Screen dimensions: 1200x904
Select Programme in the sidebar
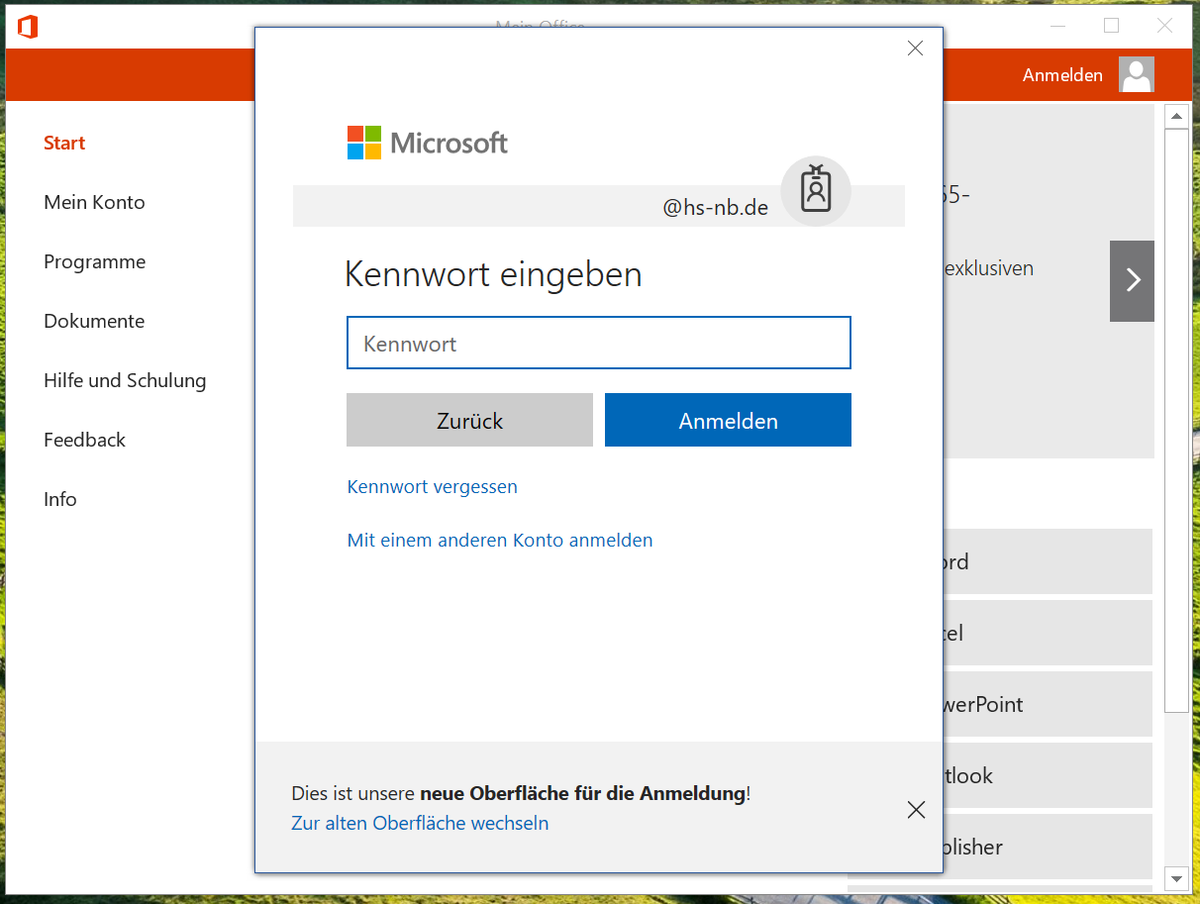(95, 262)
